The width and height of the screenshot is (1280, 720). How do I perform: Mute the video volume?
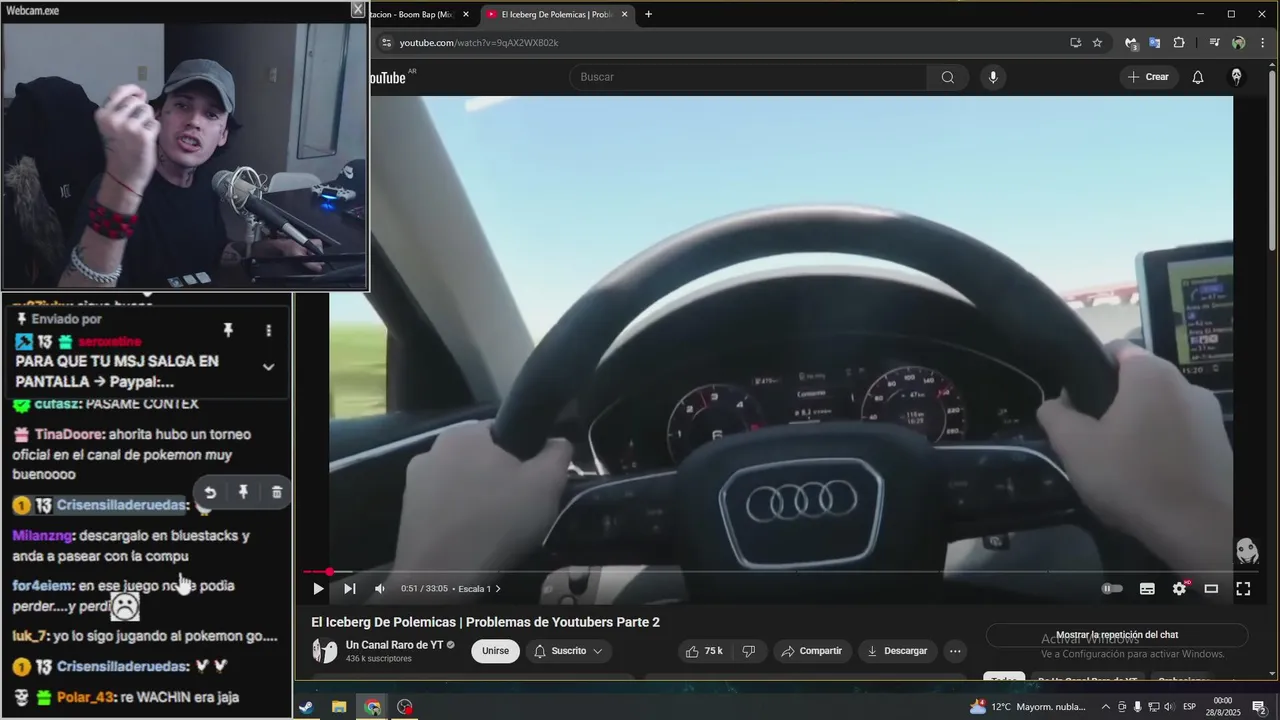click(380, 589)
